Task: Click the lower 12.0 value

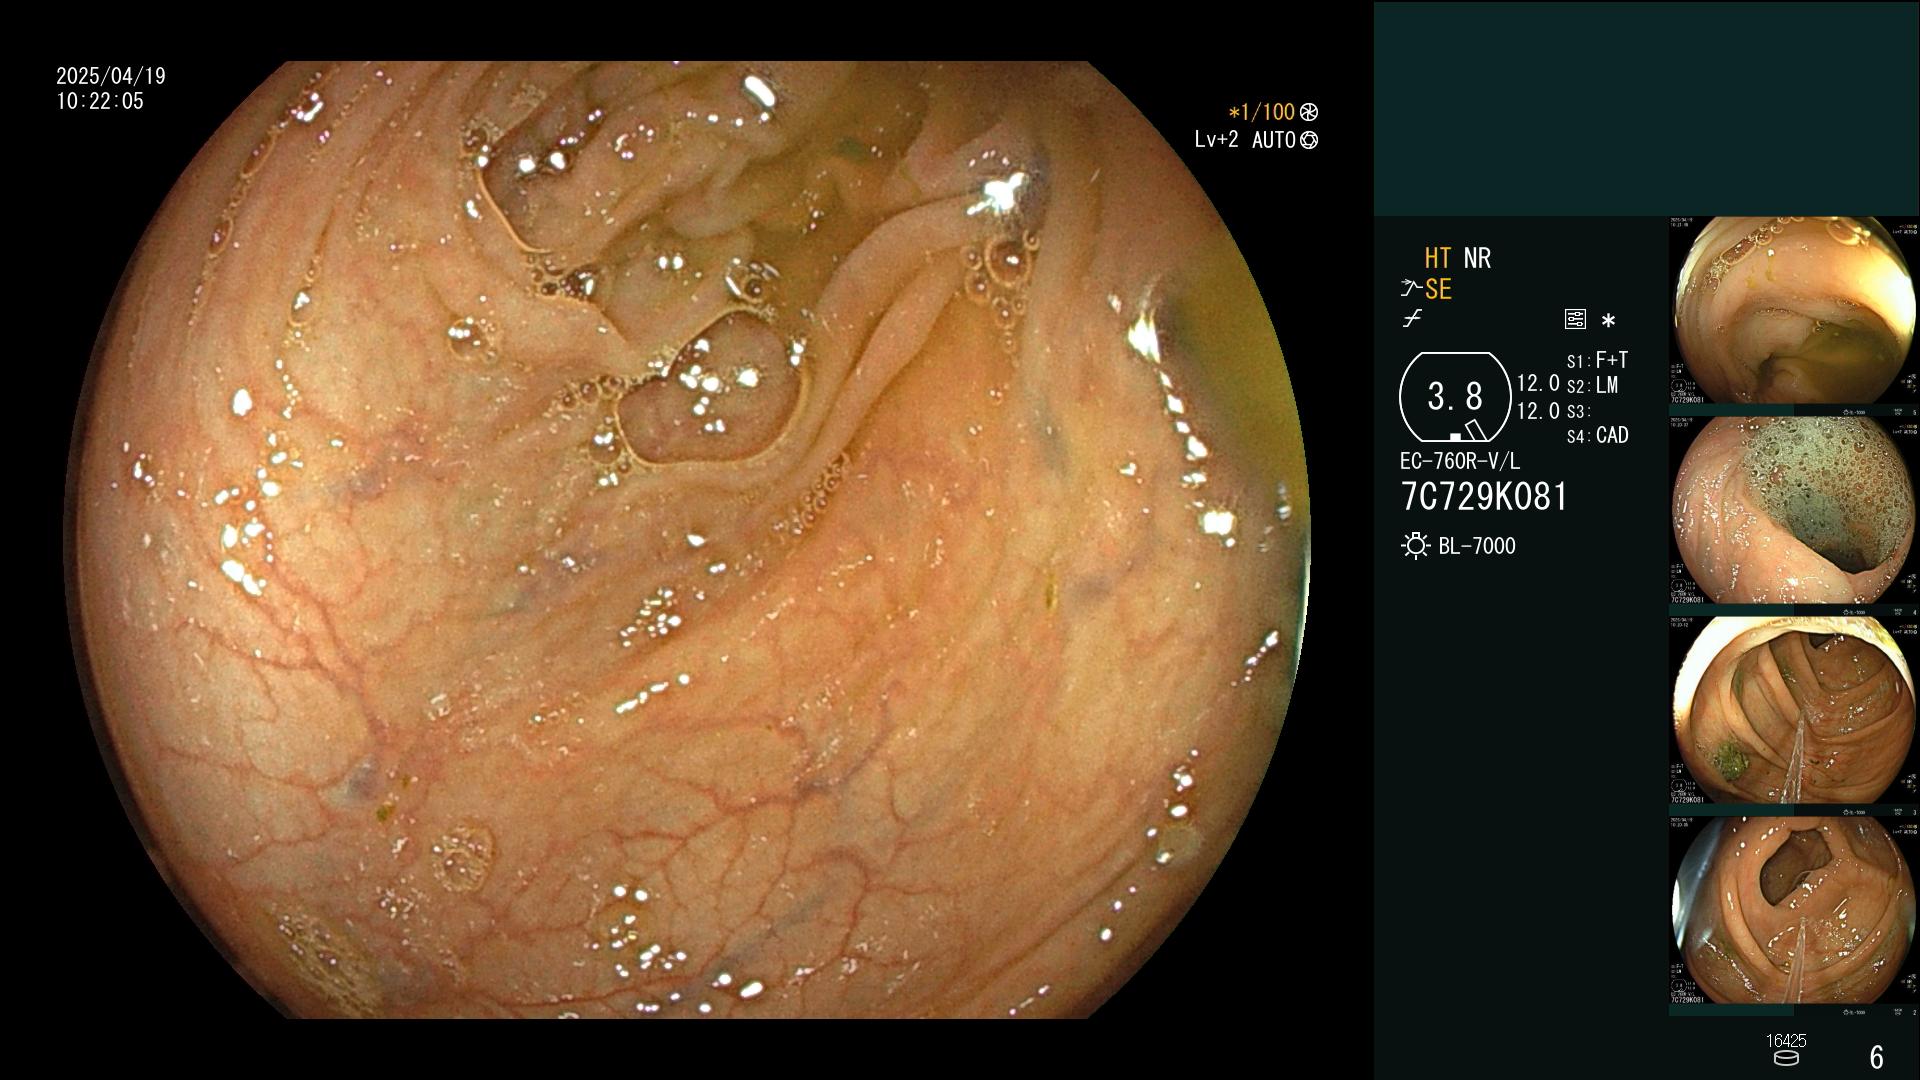Action: point(1538,411)
